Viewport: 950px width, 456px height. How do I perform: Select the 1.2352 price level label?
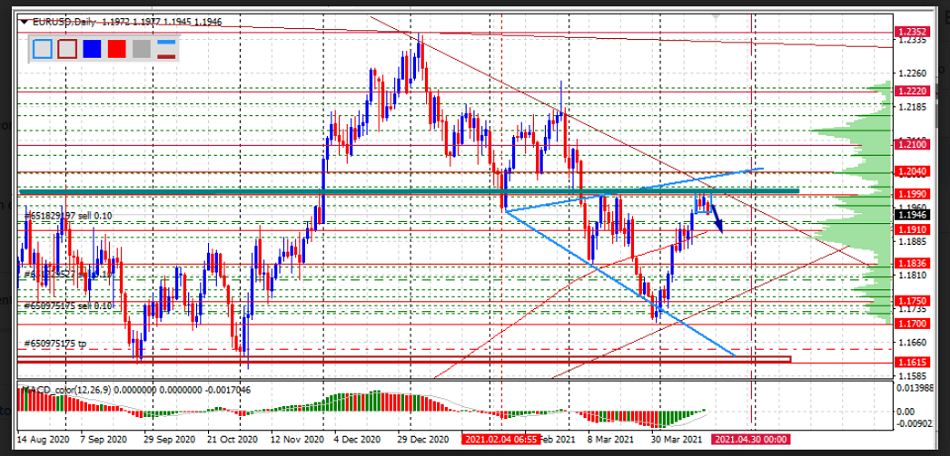click(x=910, y=31)
